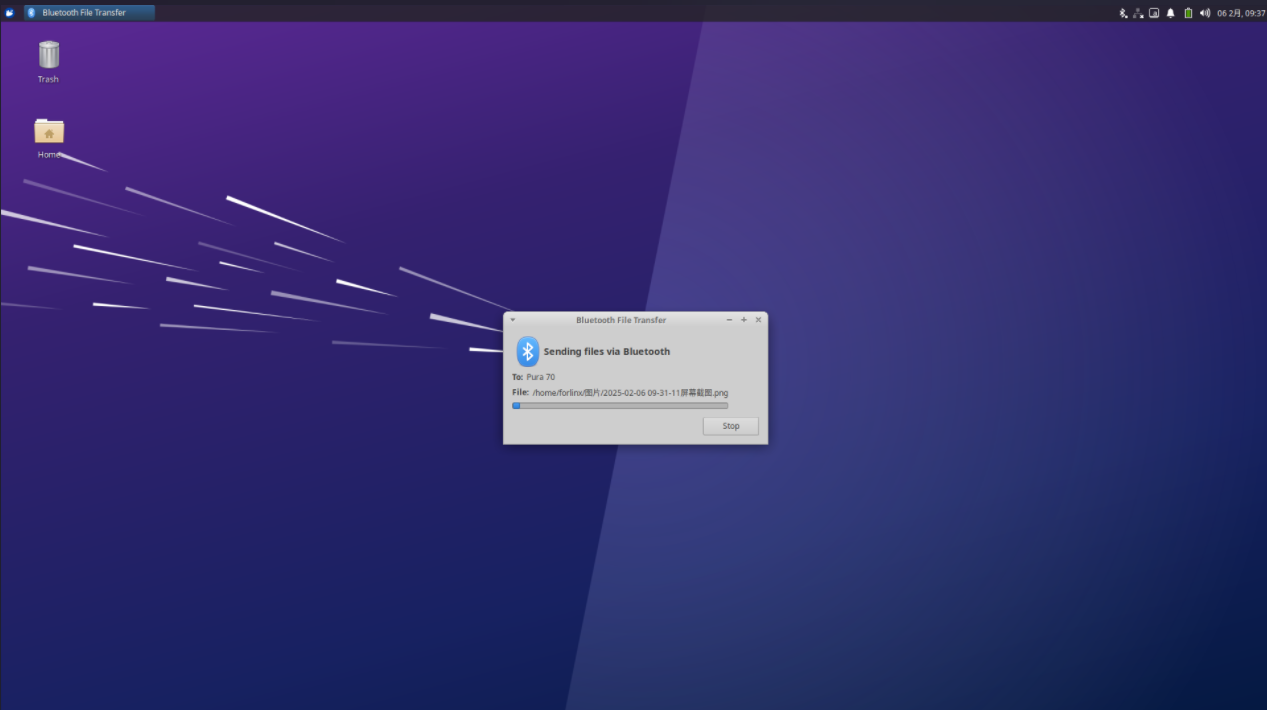Open the network connection tray icon
Viewport: 1267px width, 710px height.
[1138, 13]
